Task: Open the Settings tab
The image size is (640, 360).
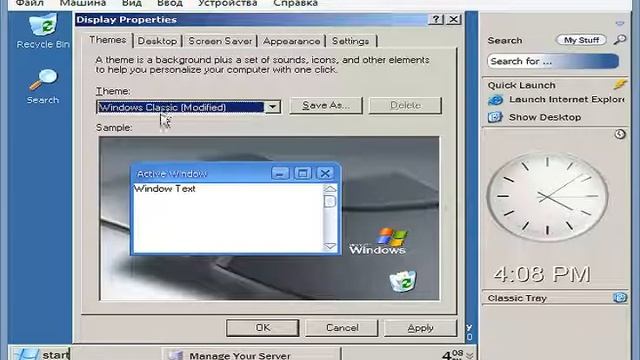Action: click(351, 41)
